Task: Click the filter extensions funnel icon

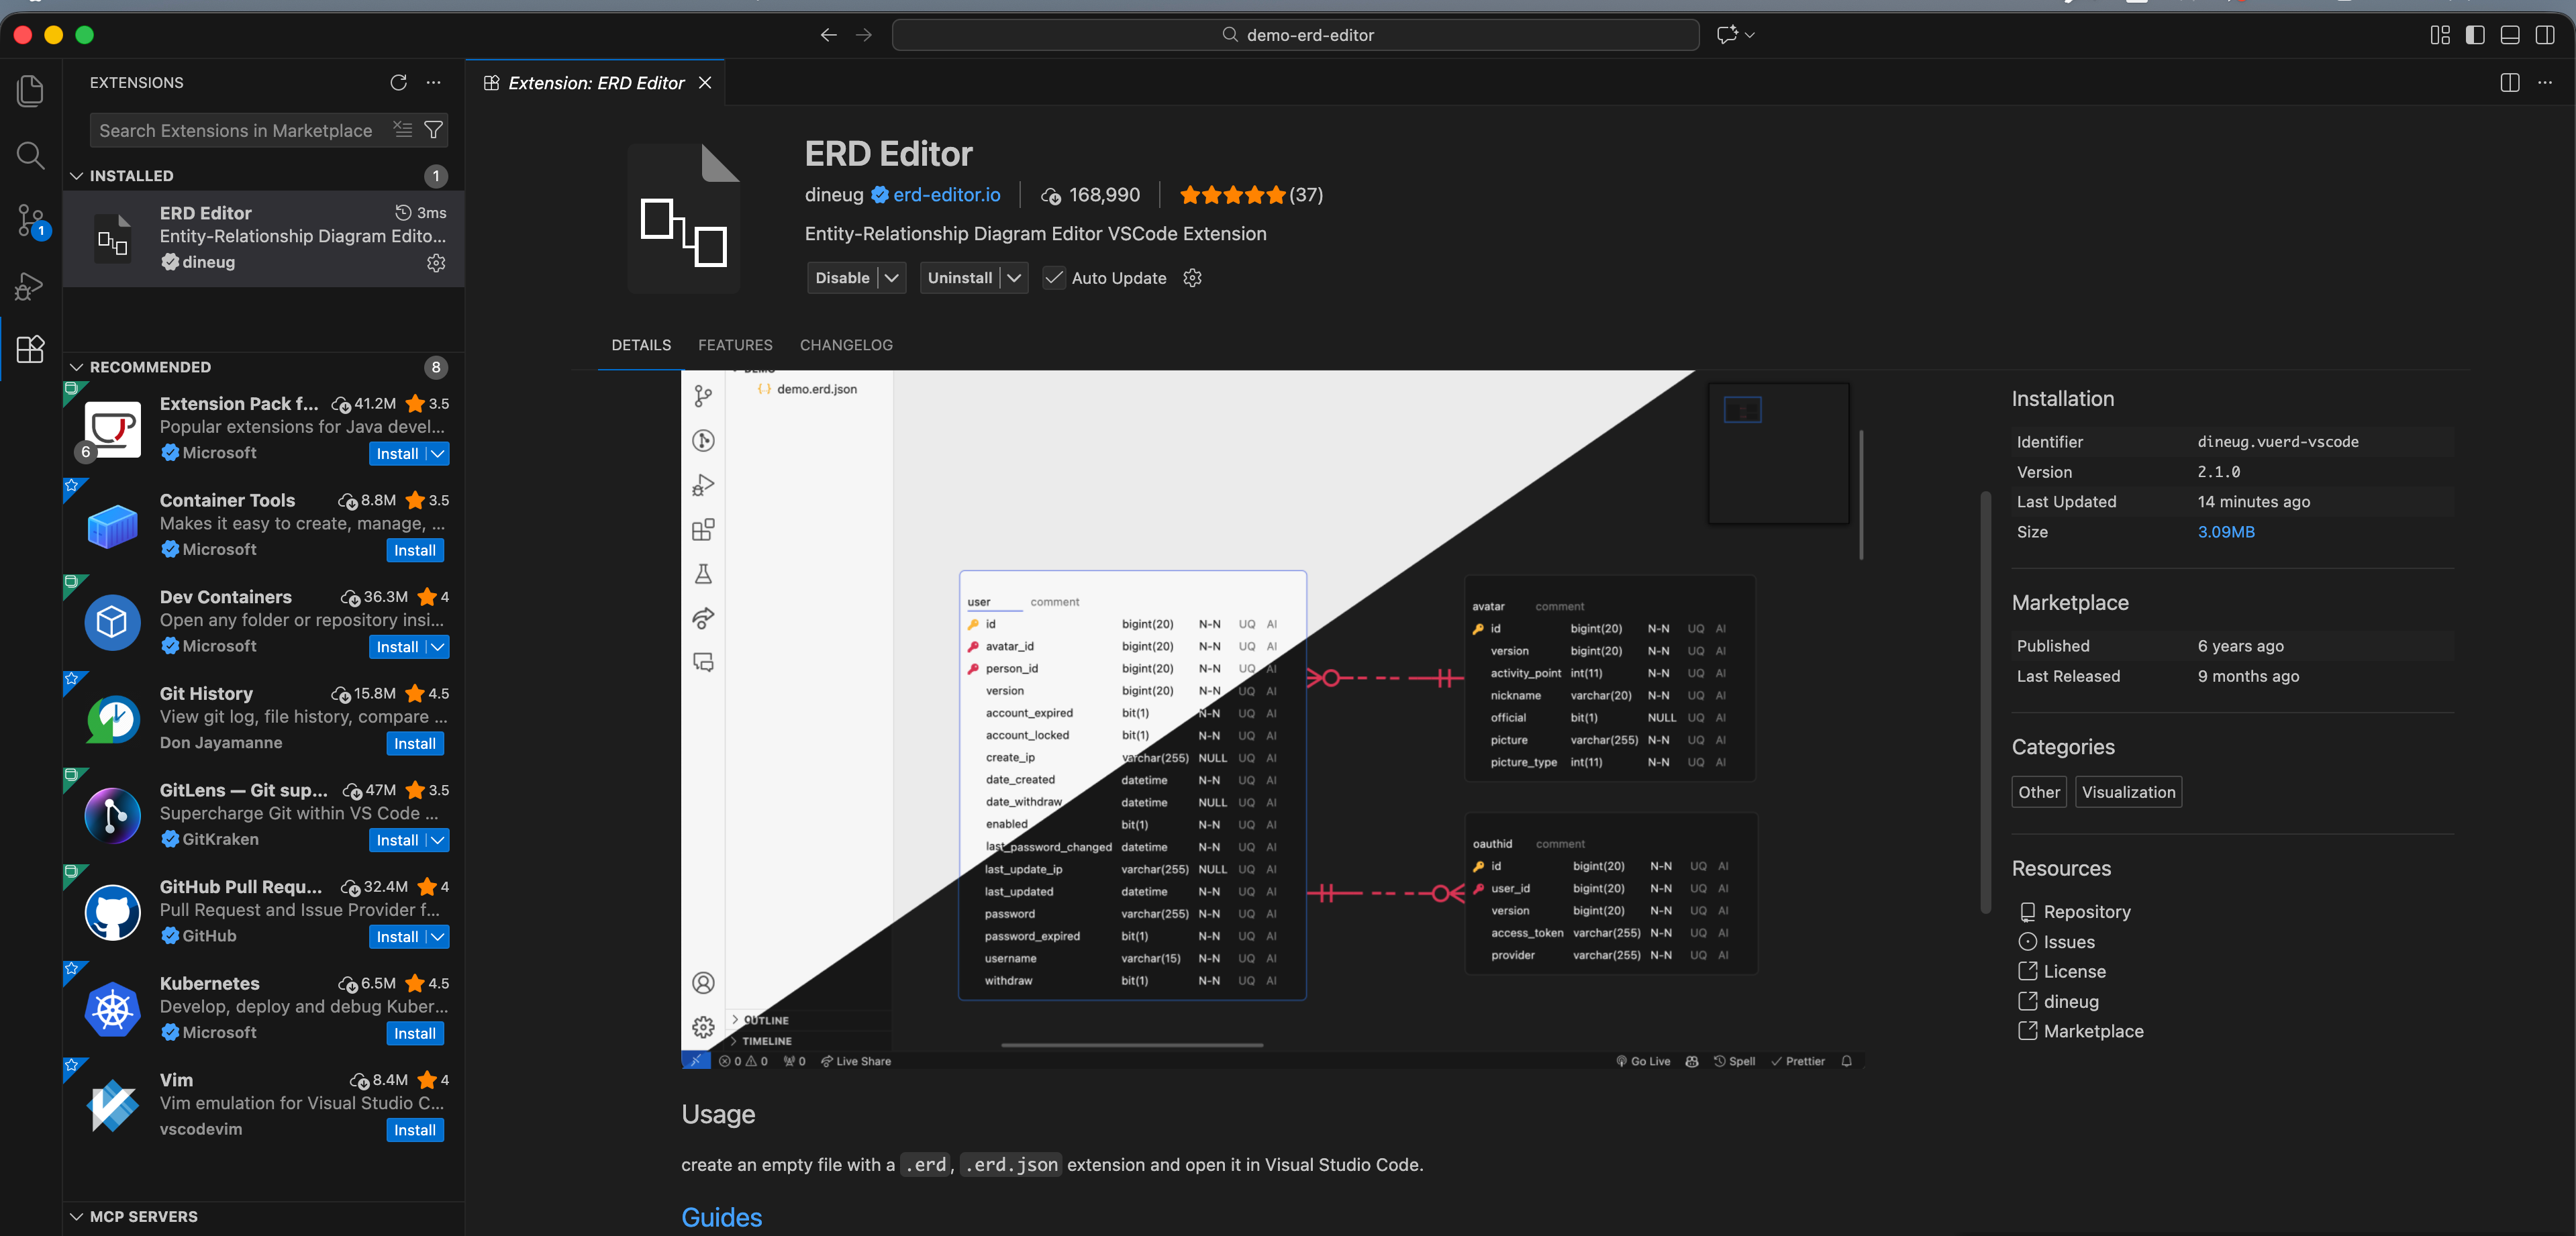Action: pos(433,130)
